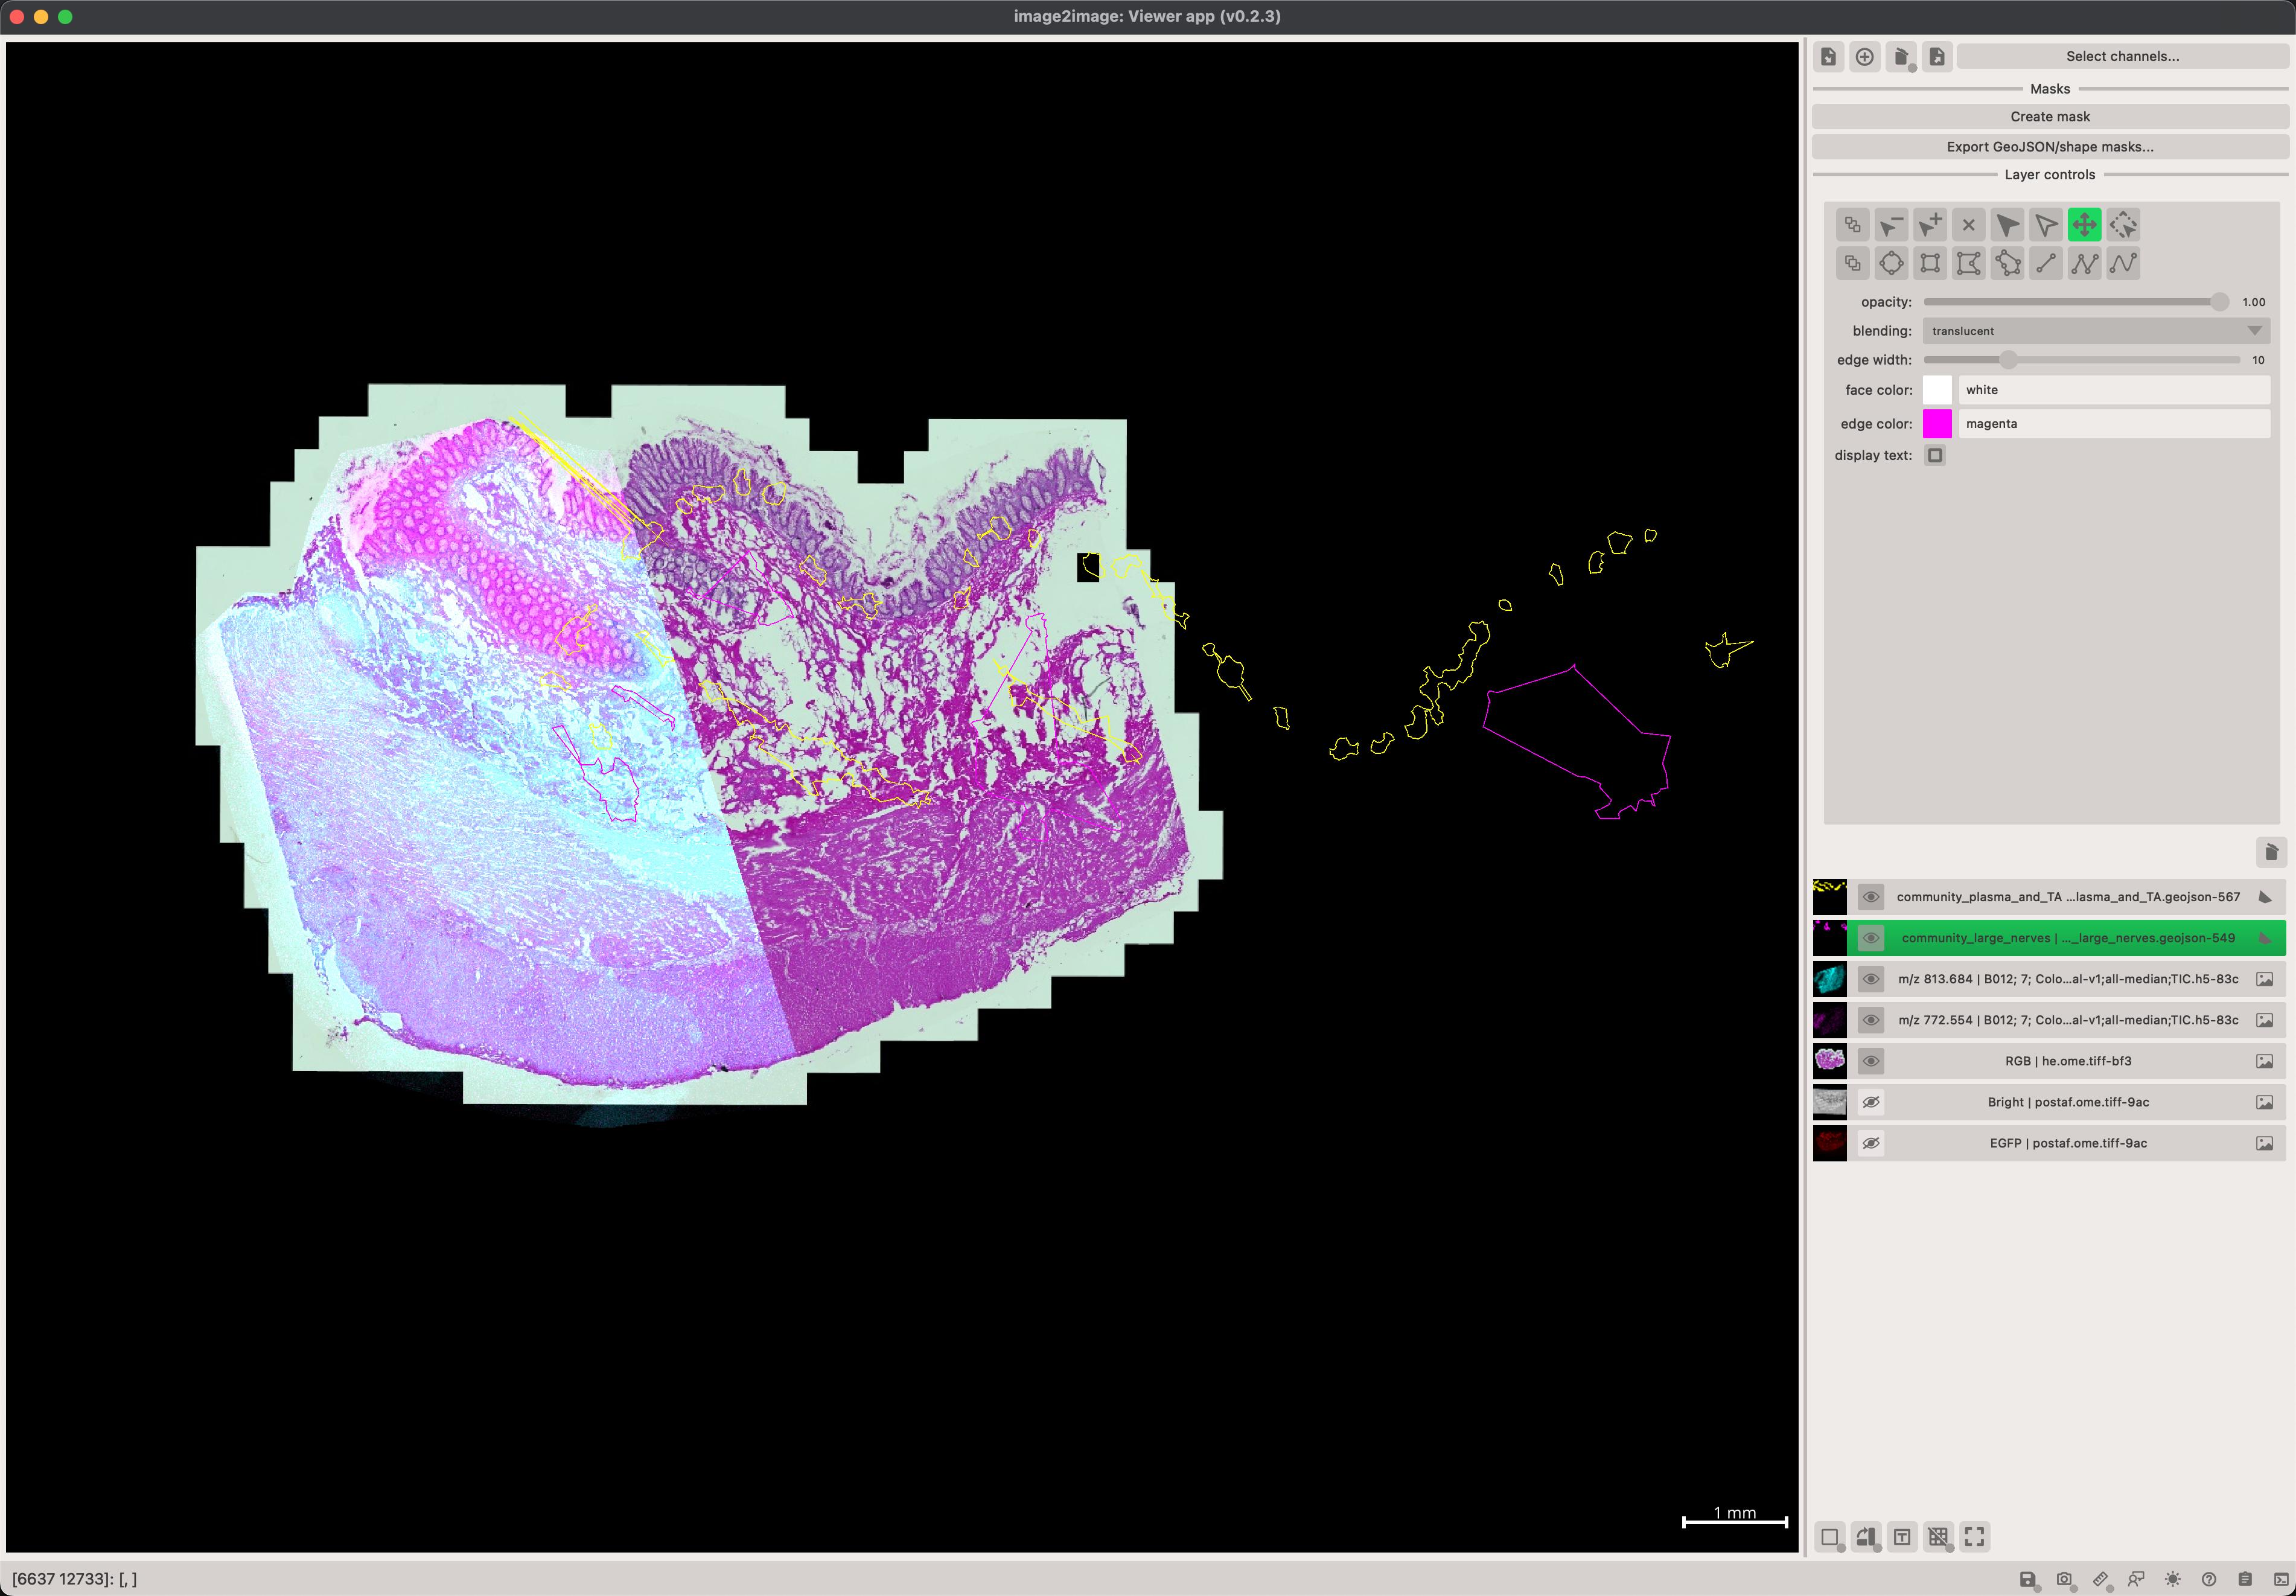The width and height of the screenshot is (2296, 1596).
Task: Hide the RGB he.ome.tiff layer
Action: click(x=1870, y=1061)
